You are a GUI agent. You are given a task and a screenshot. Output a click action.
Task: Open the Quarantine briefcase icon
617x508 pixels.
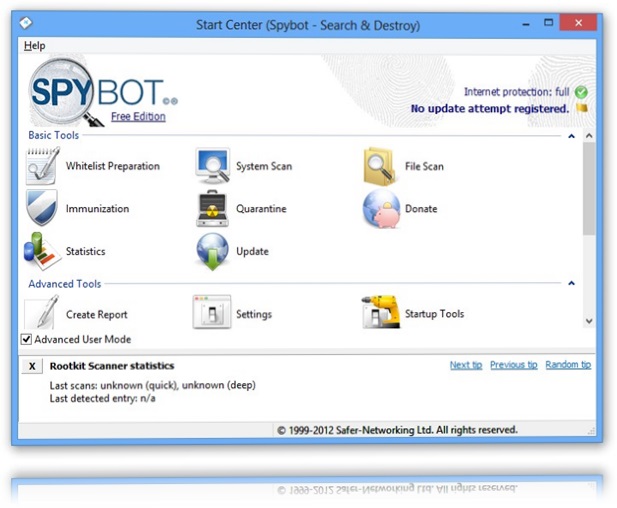[212, 209]
